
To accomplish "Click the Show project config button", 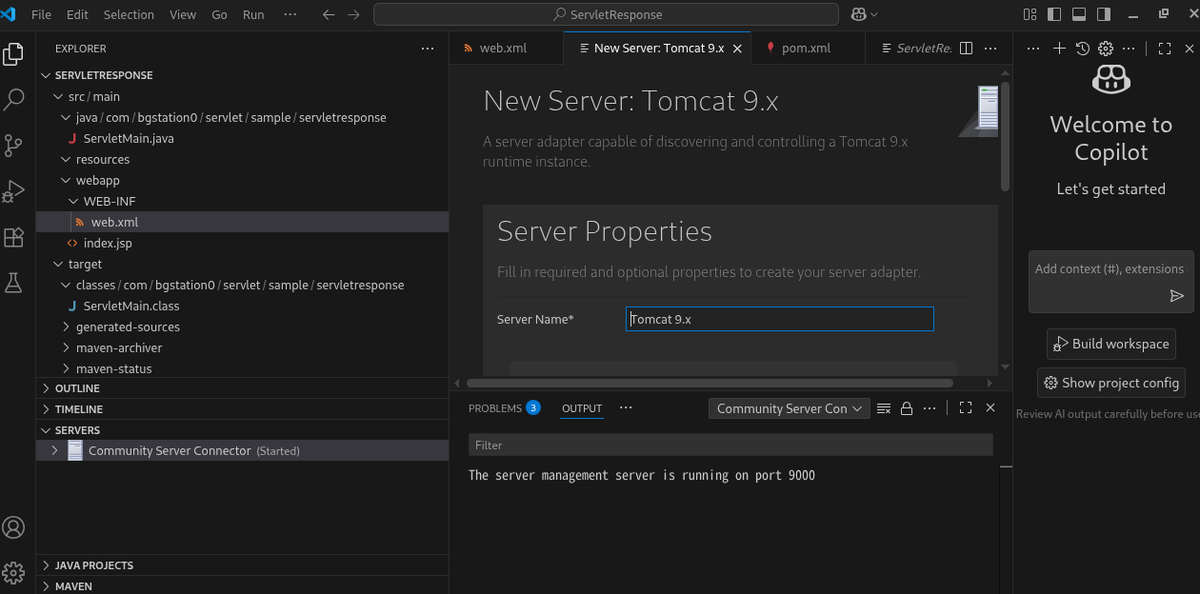I will click(x=1111, y=382).
